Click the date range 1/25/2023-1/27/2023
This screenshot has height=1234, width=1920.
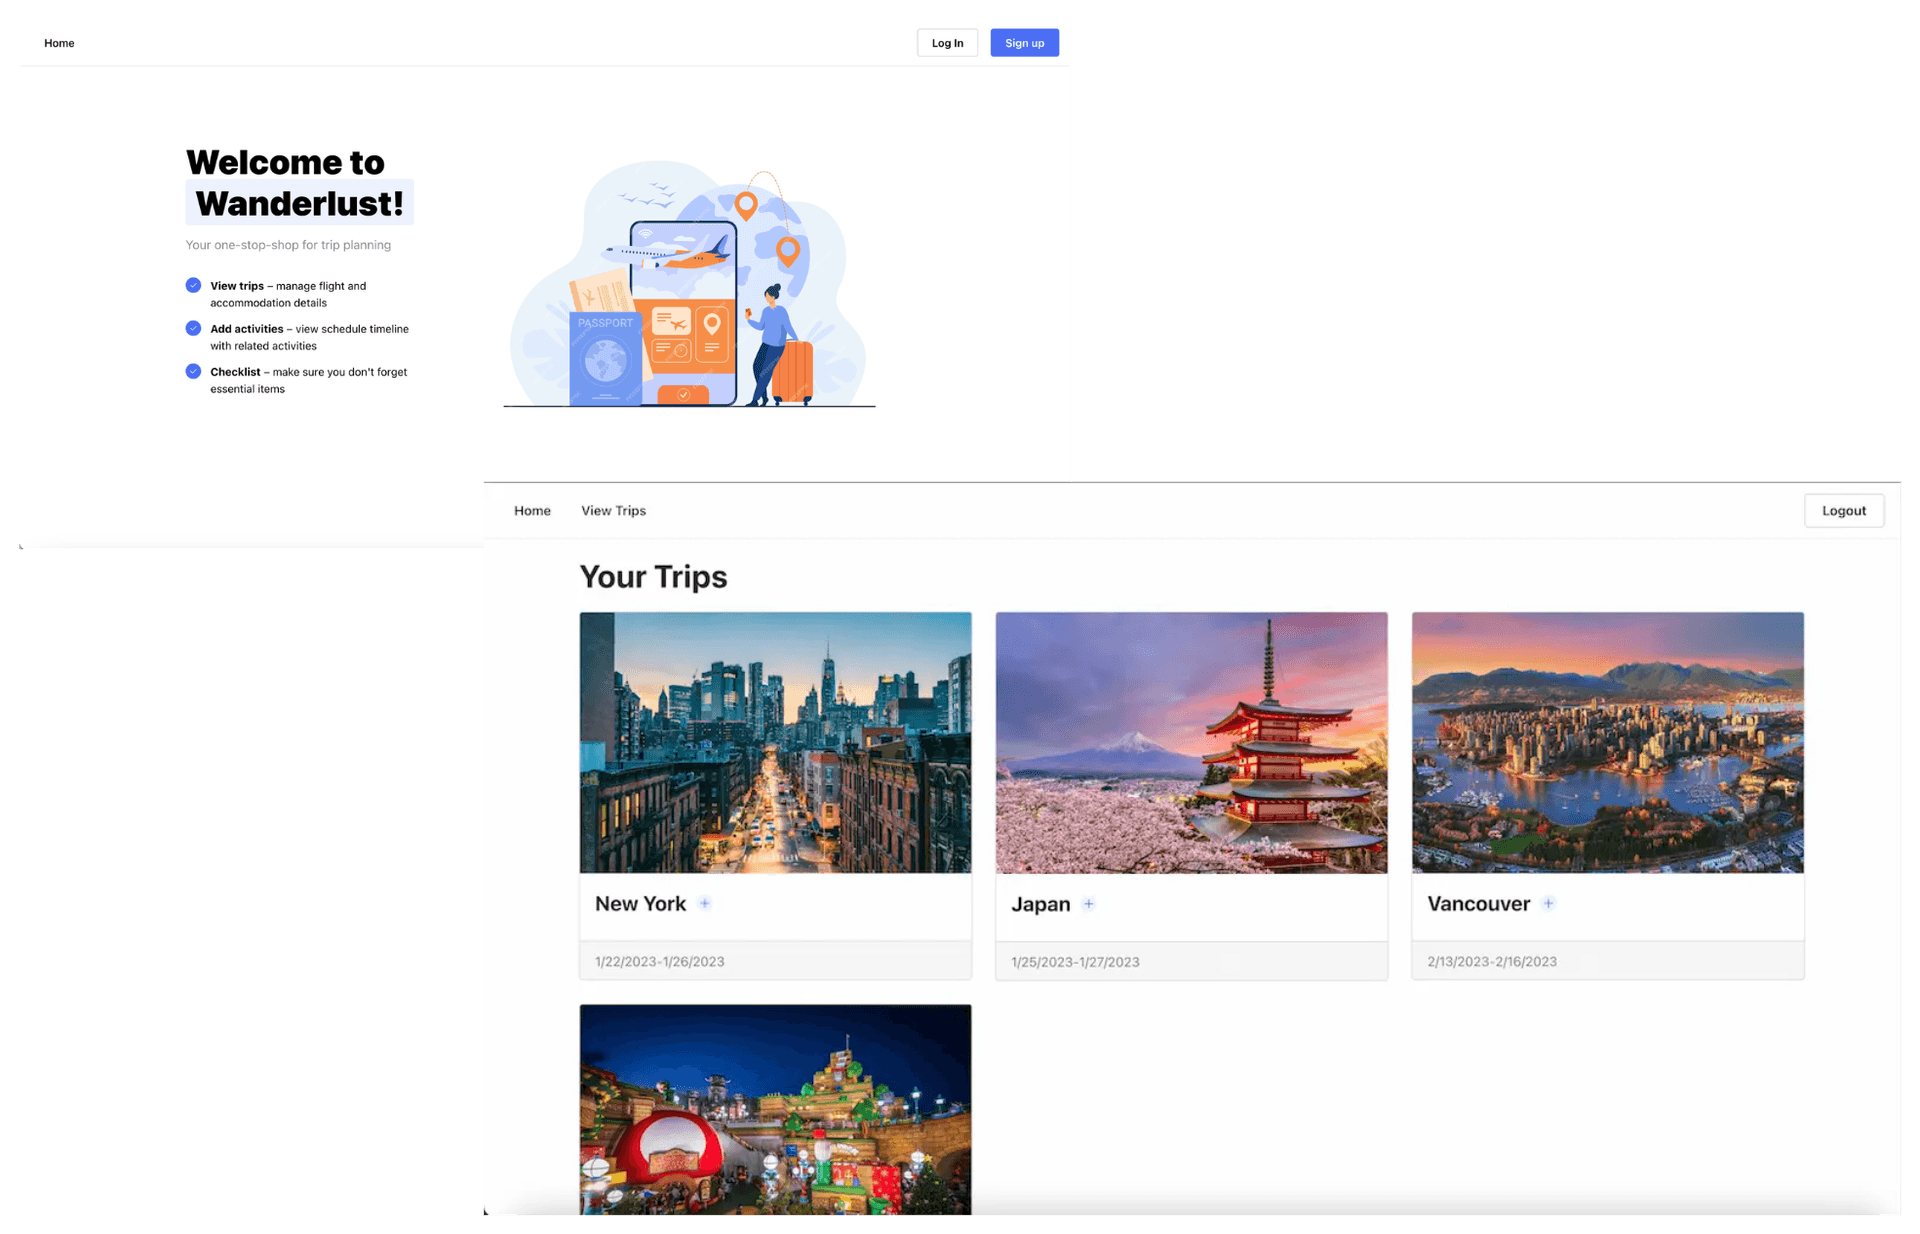pos(1075,962)
